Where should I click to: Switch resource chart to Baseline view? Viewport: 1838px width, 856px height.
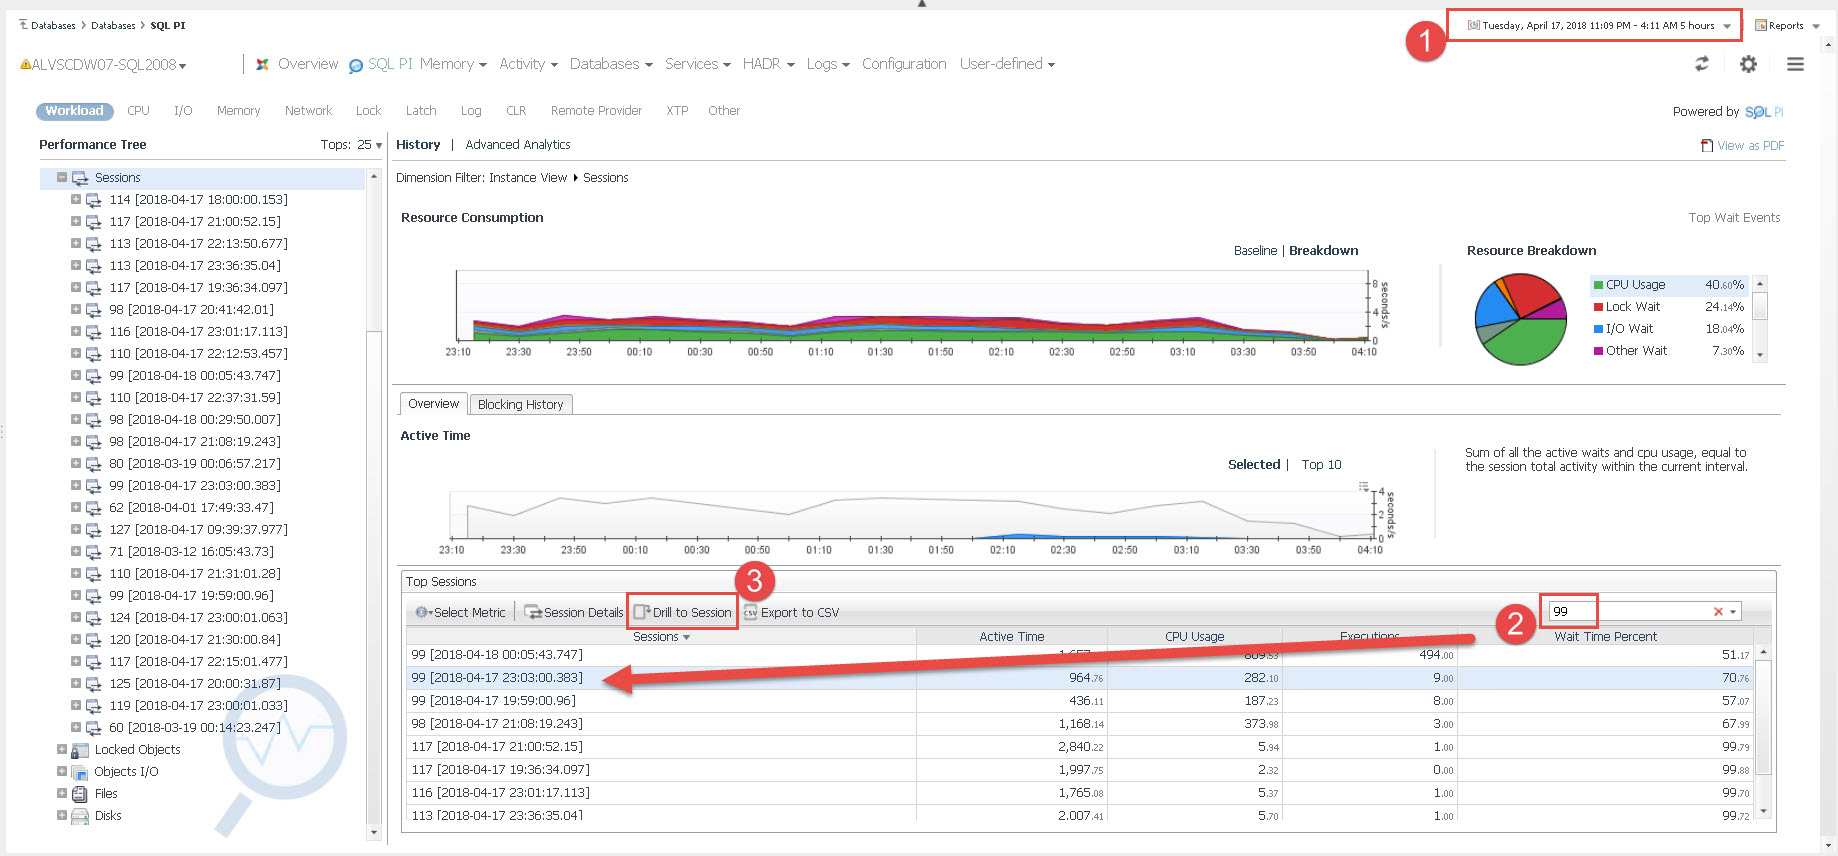pos(1254,251)
